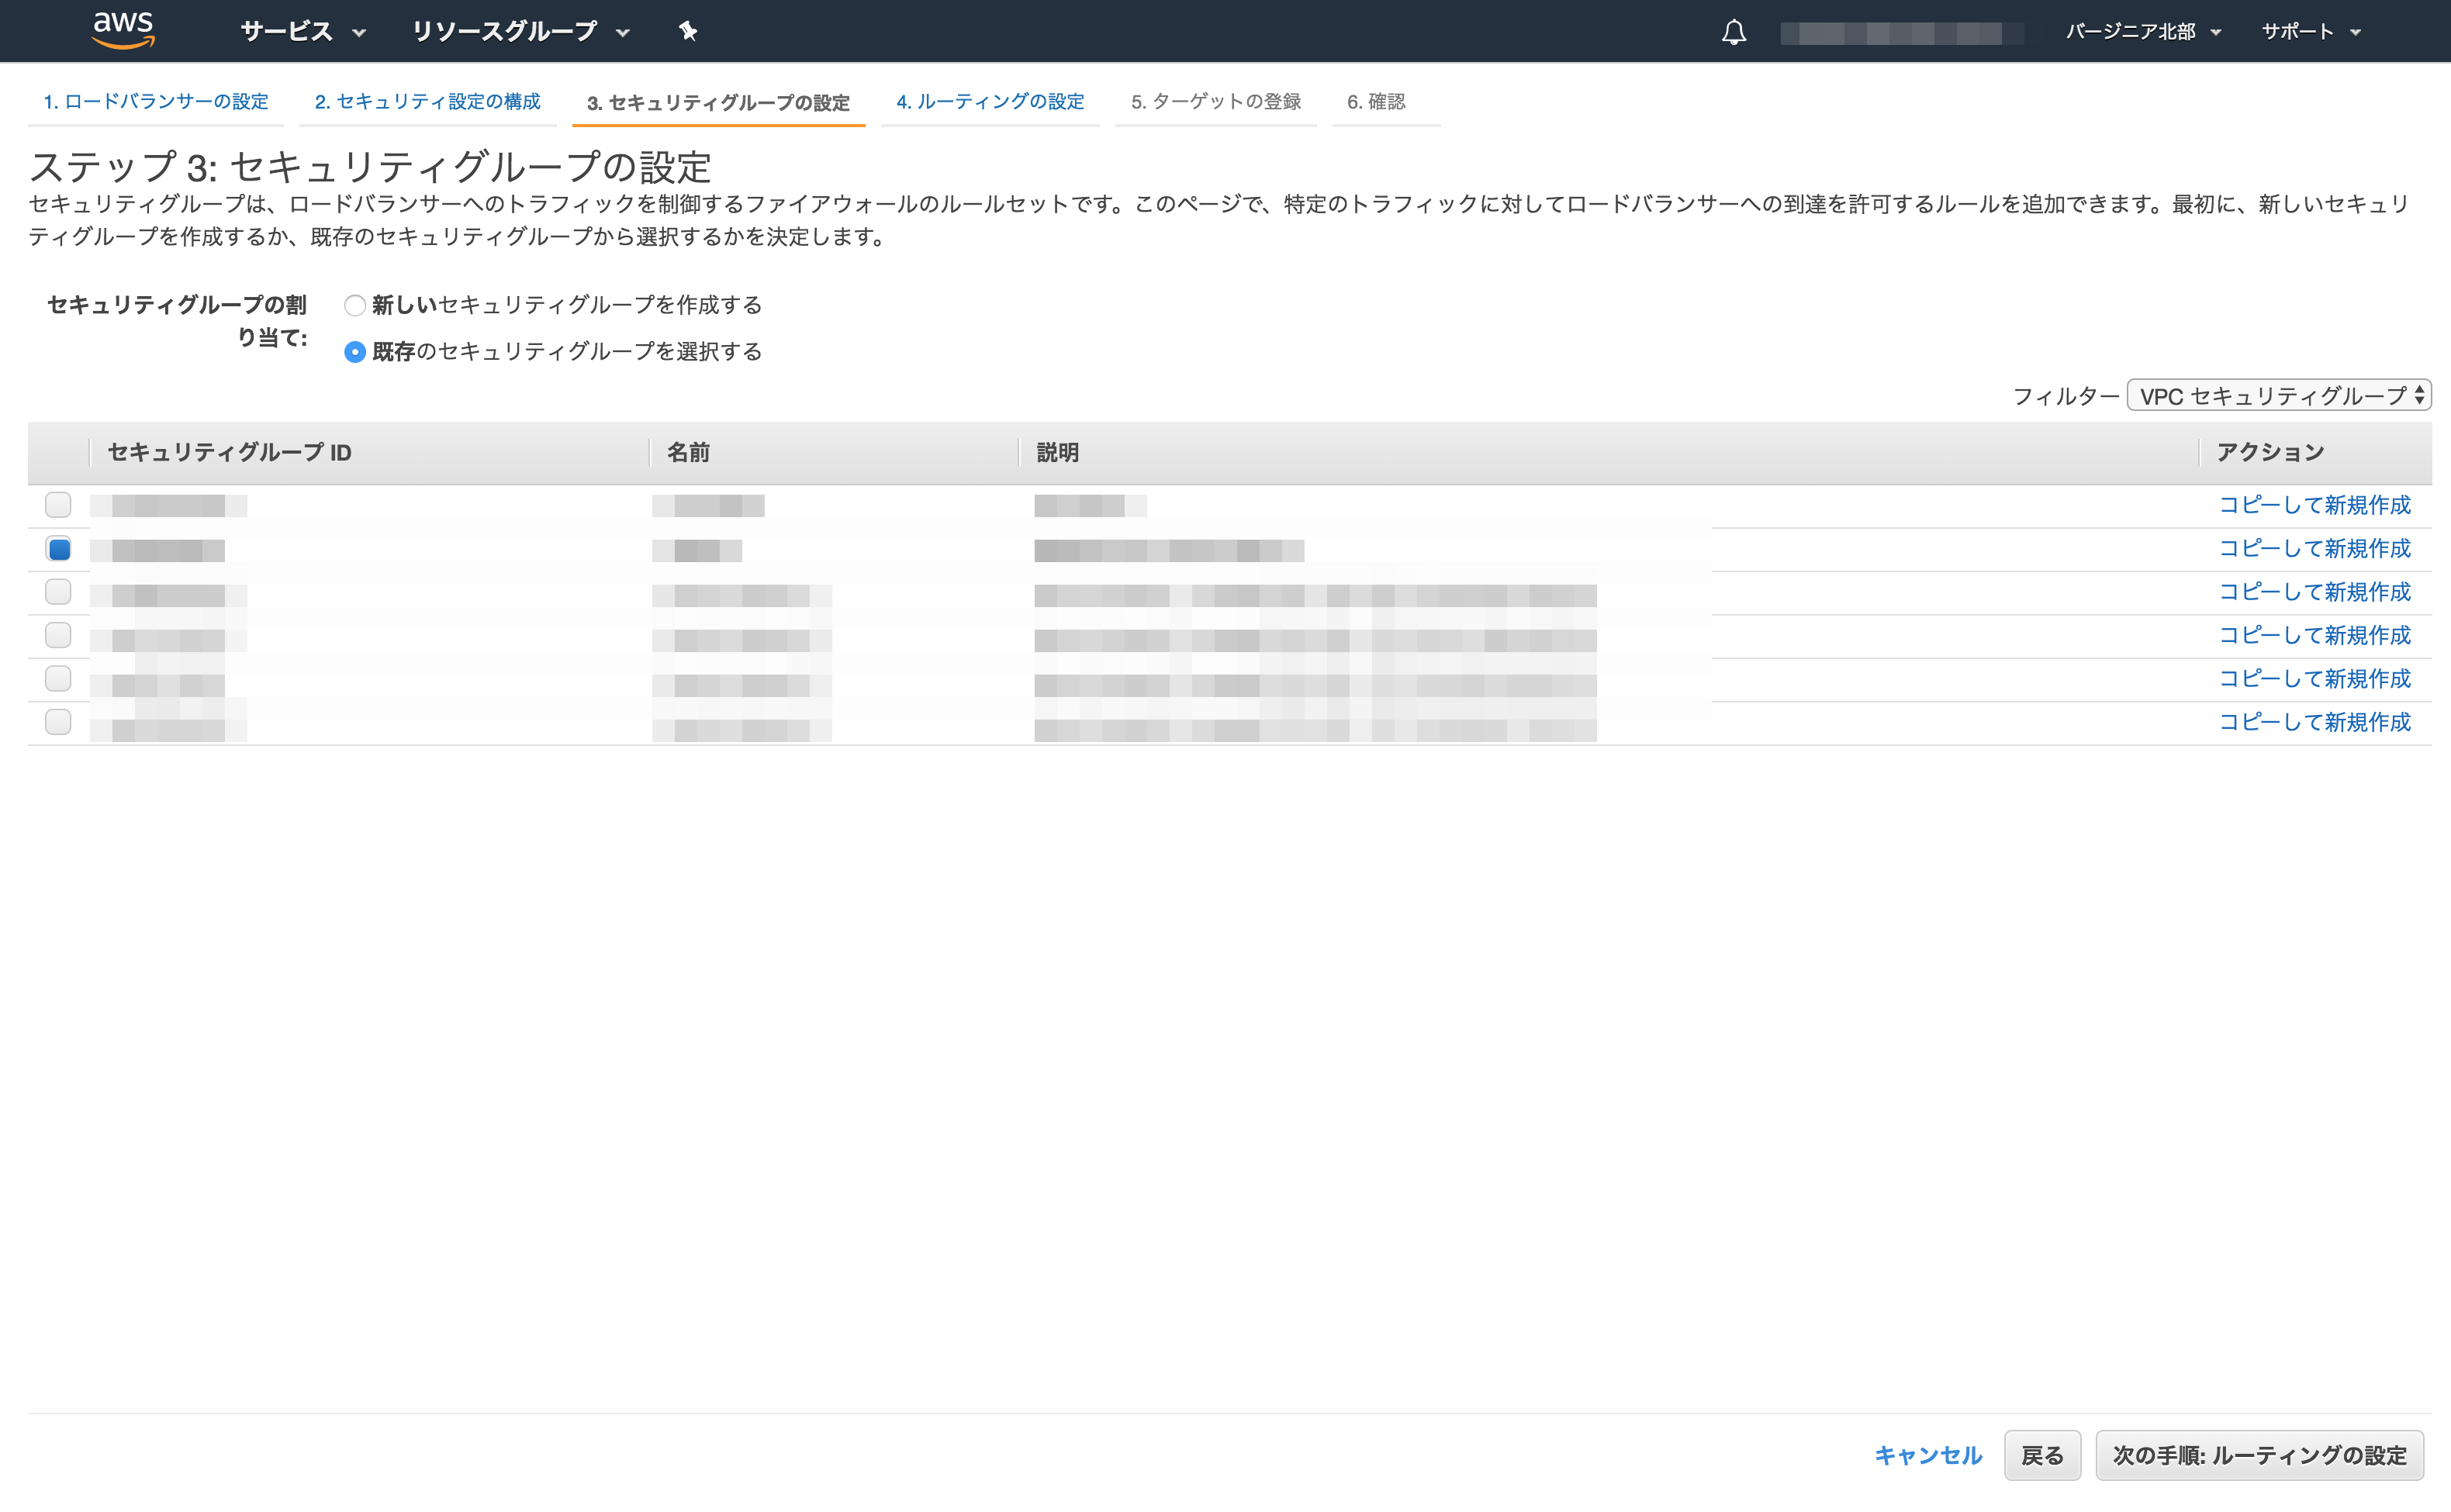Go to step 2. セキュリティ設定の構成
The height and width of the screenshot is (1512, 2451).
coord(427,101)
